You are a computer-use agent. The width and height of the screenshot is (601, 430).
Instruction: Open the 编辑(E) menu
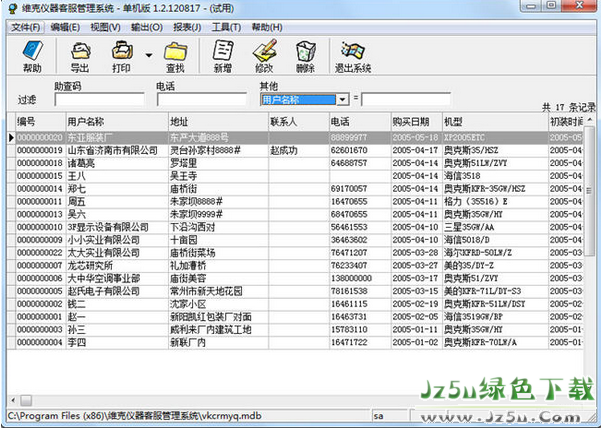coord(65,27)
